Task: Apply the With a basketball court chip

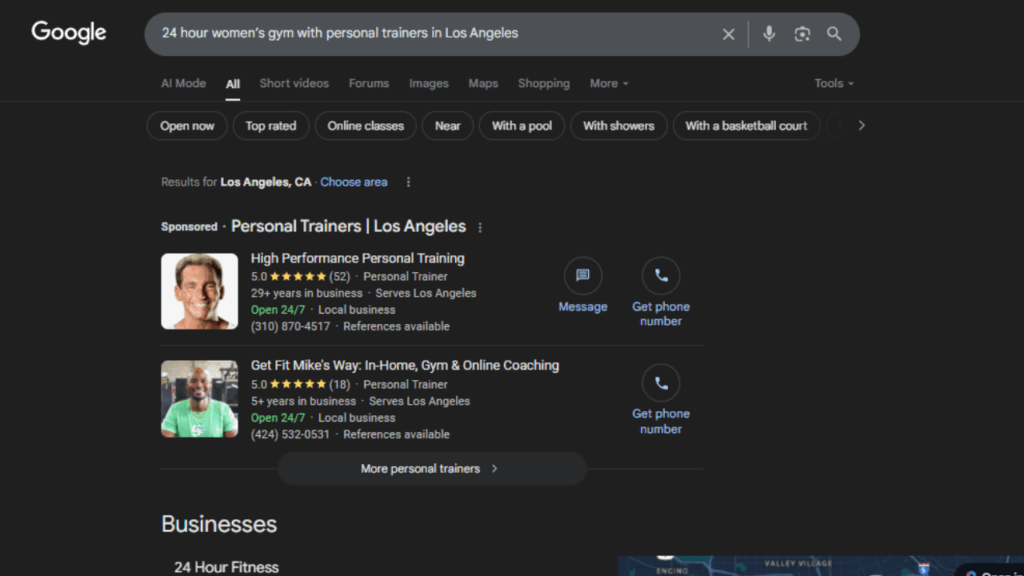Action: pyautogui.click(x=746, y=126)
